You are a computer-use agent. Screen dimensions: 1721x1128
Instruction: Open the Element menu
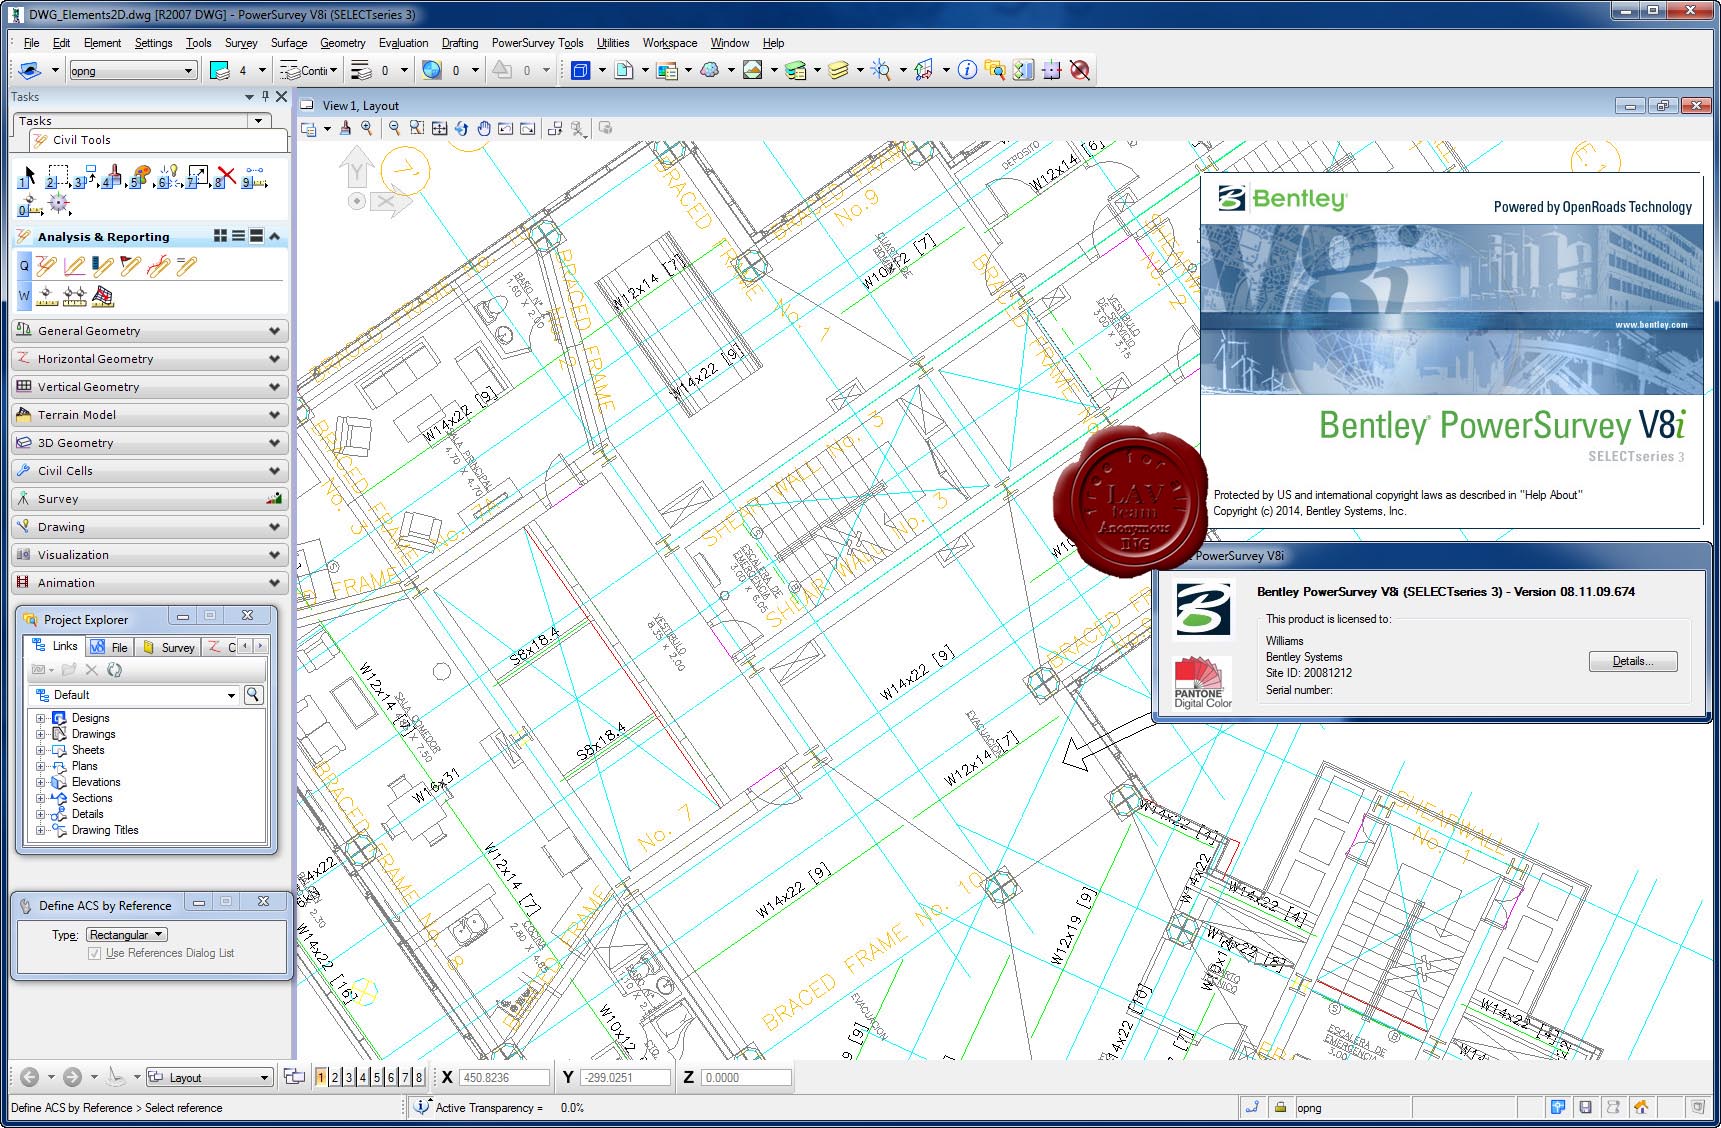coord(102,43)
